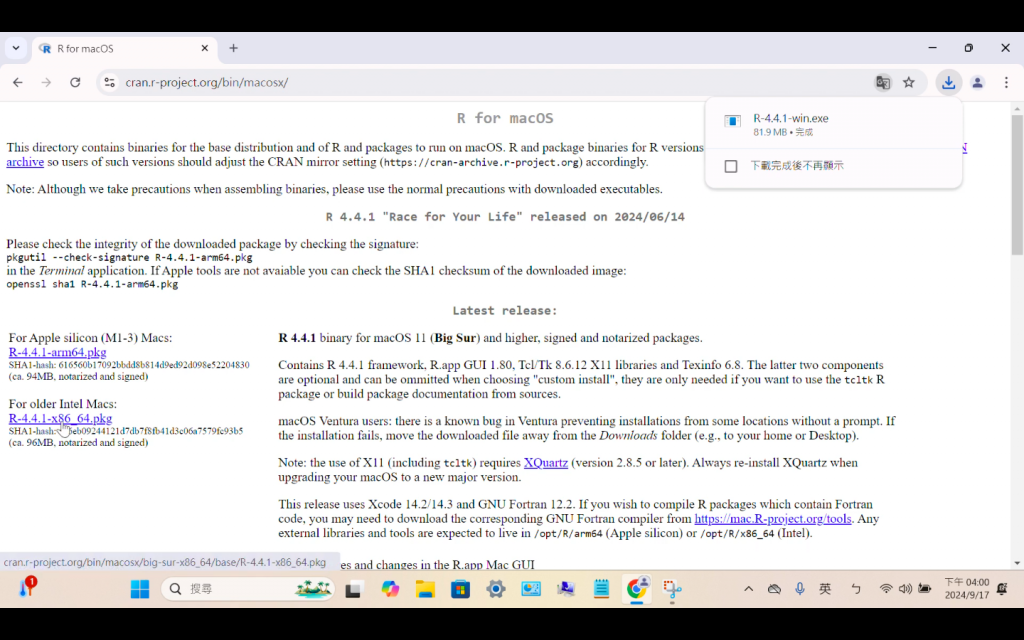
Task: Close the R for macOS tab
Action: coord(204,48)
